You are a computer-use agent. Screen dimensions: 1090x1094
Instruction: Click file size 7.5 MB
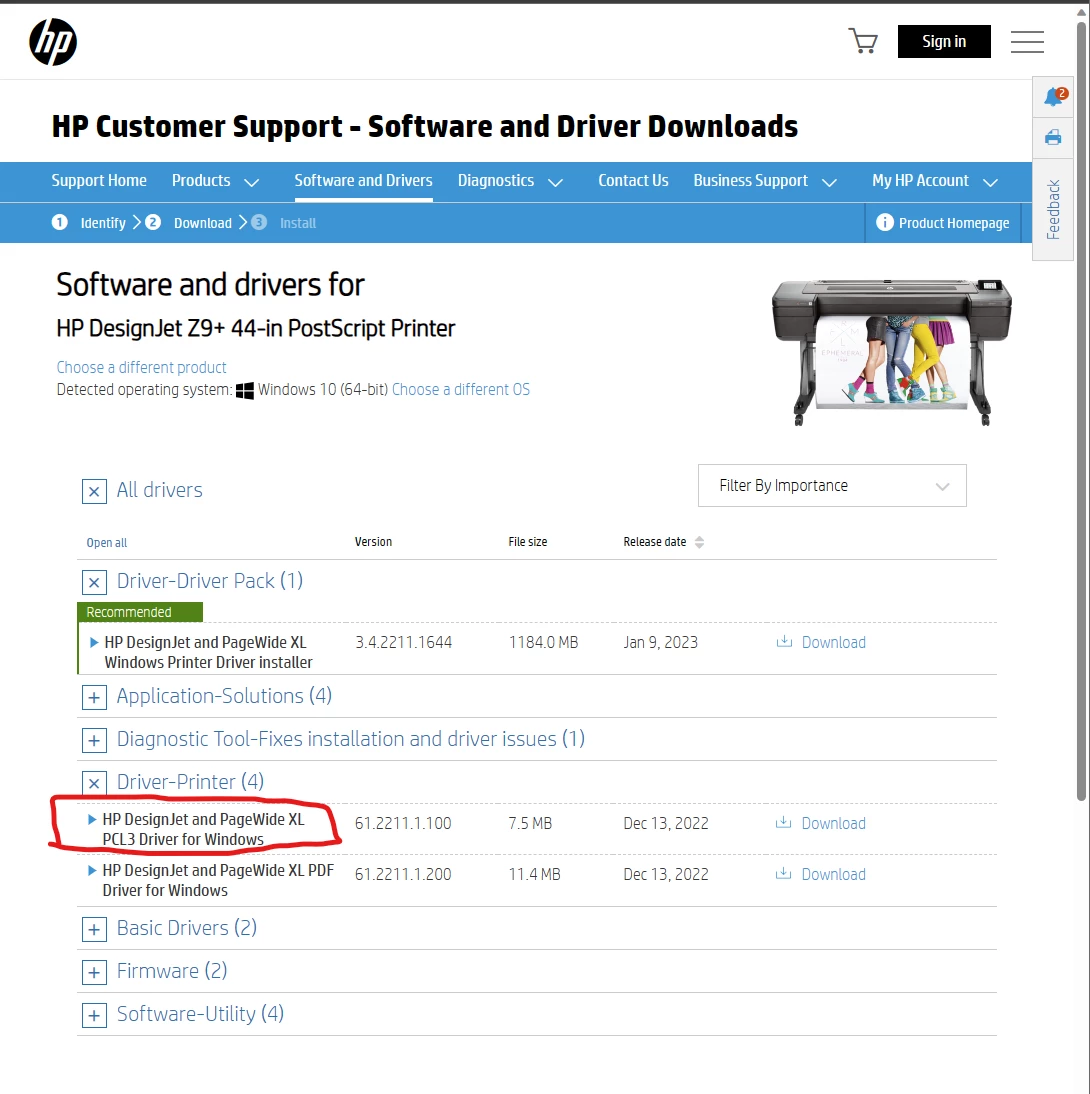[530, 823]
